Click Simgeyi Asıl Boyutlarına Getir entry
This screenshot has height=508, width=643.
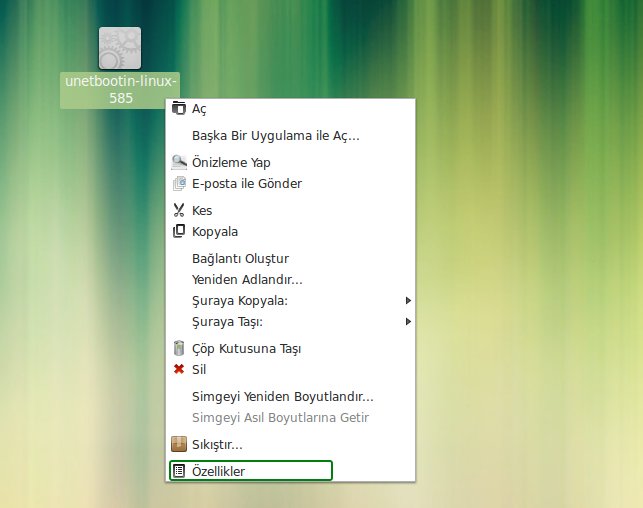tap(290, 417)
